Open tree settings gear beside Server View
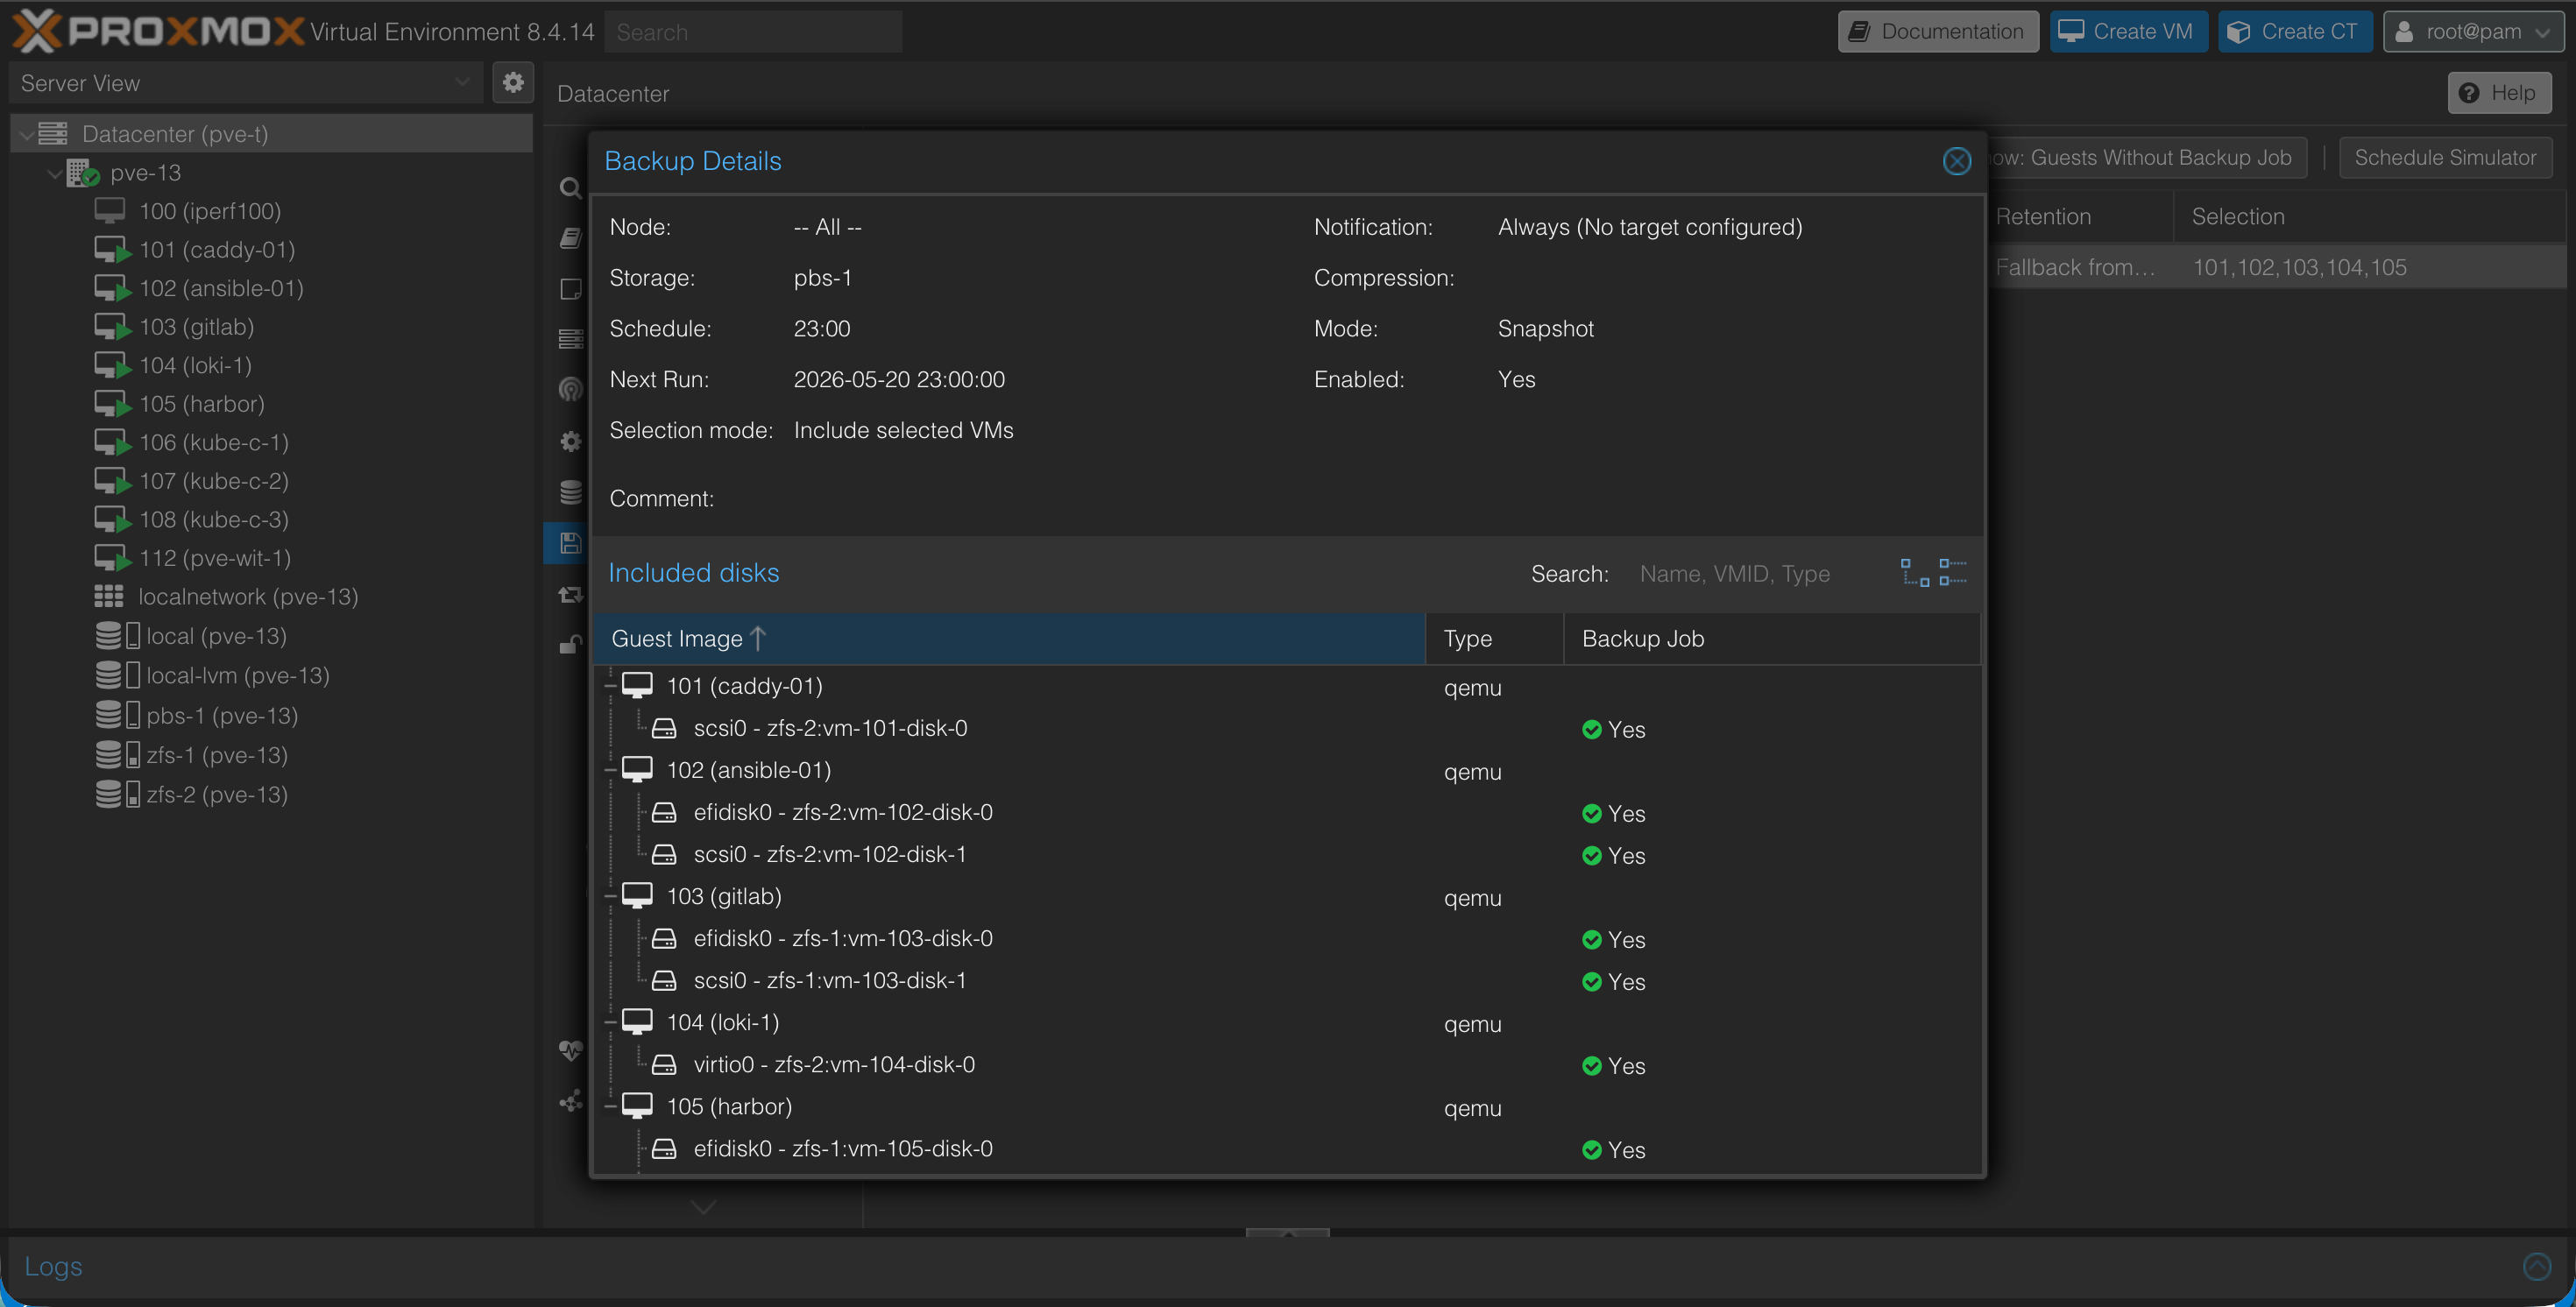 [x=513, y=82]
